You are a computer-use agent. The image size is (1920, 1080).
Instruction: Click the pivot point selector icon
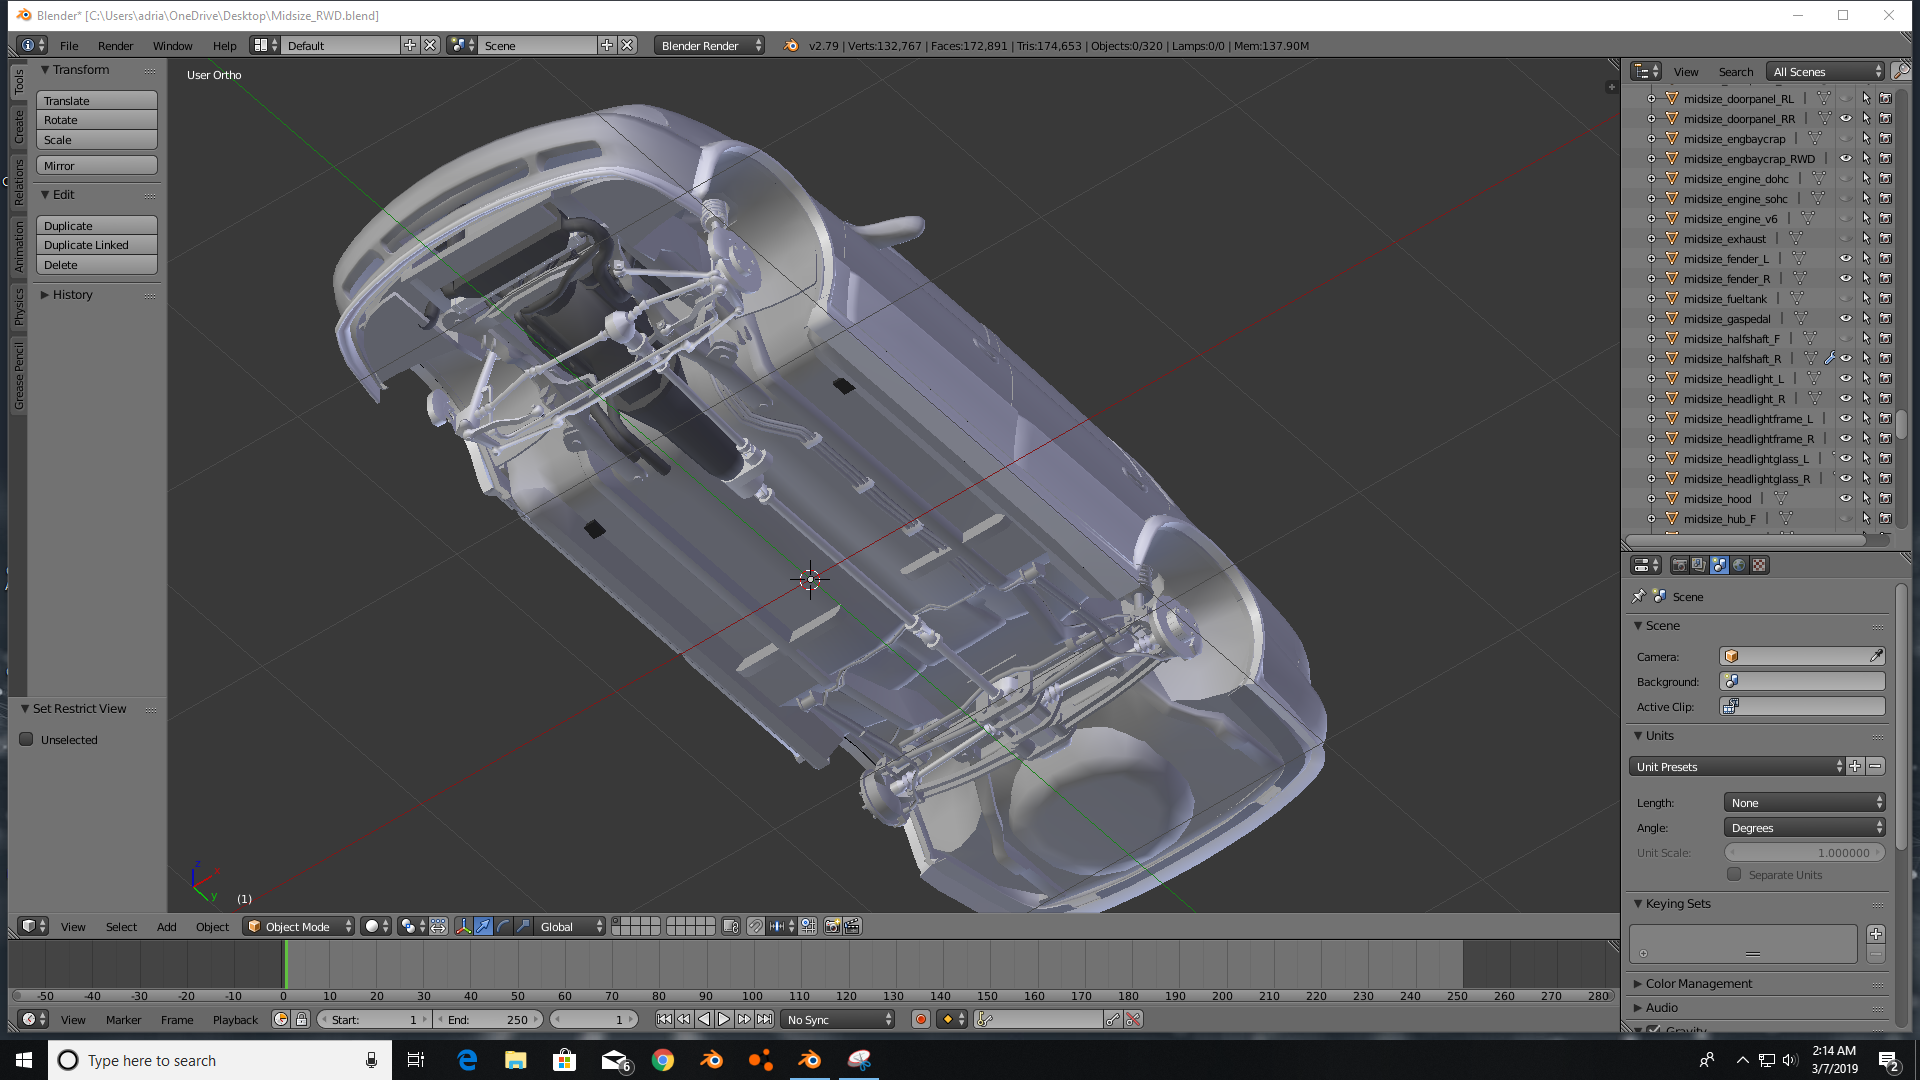[x=412, y=926]
